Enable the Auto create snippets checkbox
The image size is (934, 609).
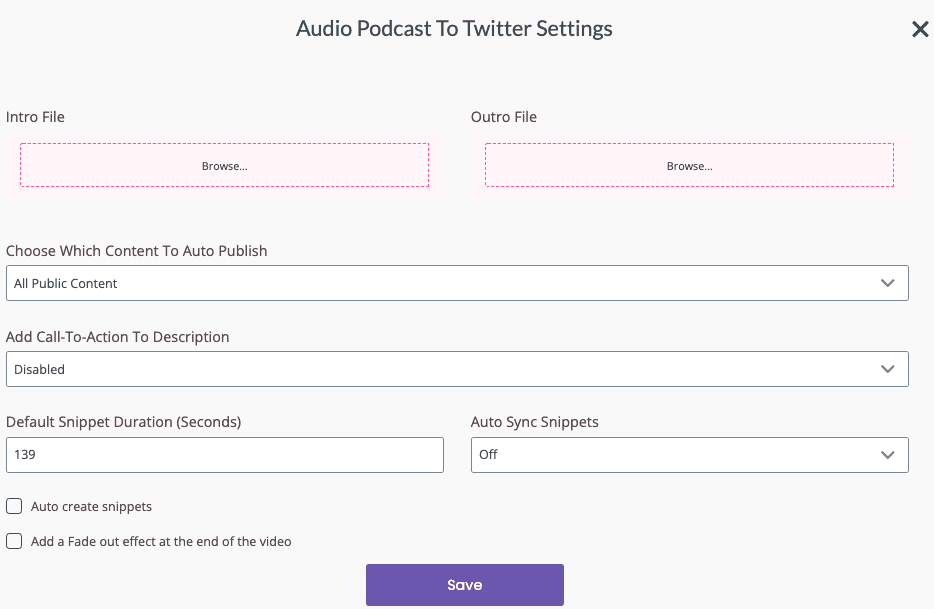tap(14, 506)
